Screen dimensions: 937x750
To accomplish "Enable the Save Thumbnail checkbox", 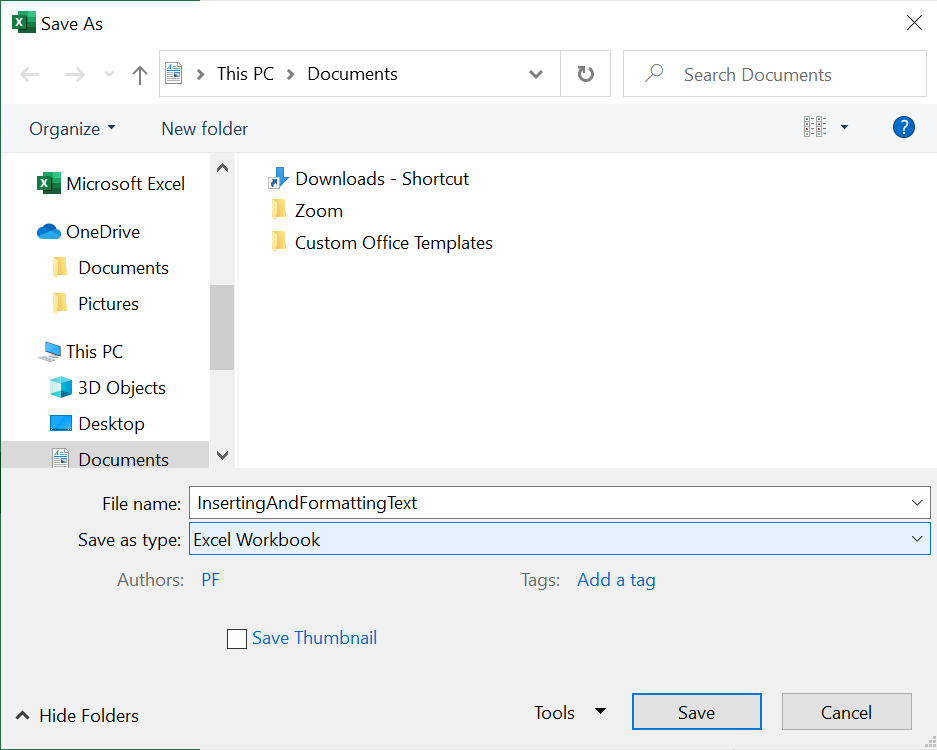I will tap(237, 639).
